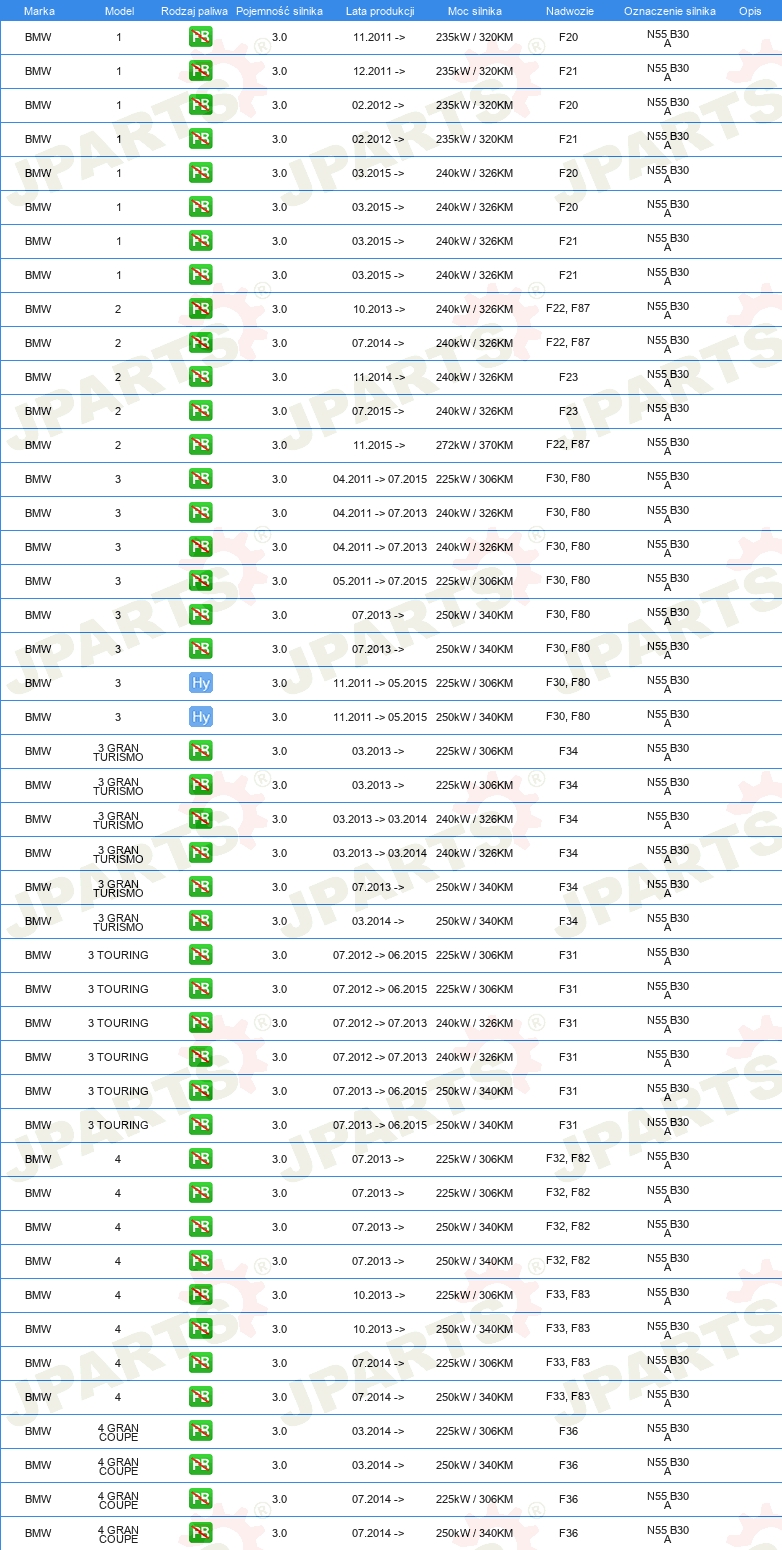Click 250kW / 340KM in the hybrid row
The height and width of the screenshot is (1550, 782).
(x=475, y=717)
